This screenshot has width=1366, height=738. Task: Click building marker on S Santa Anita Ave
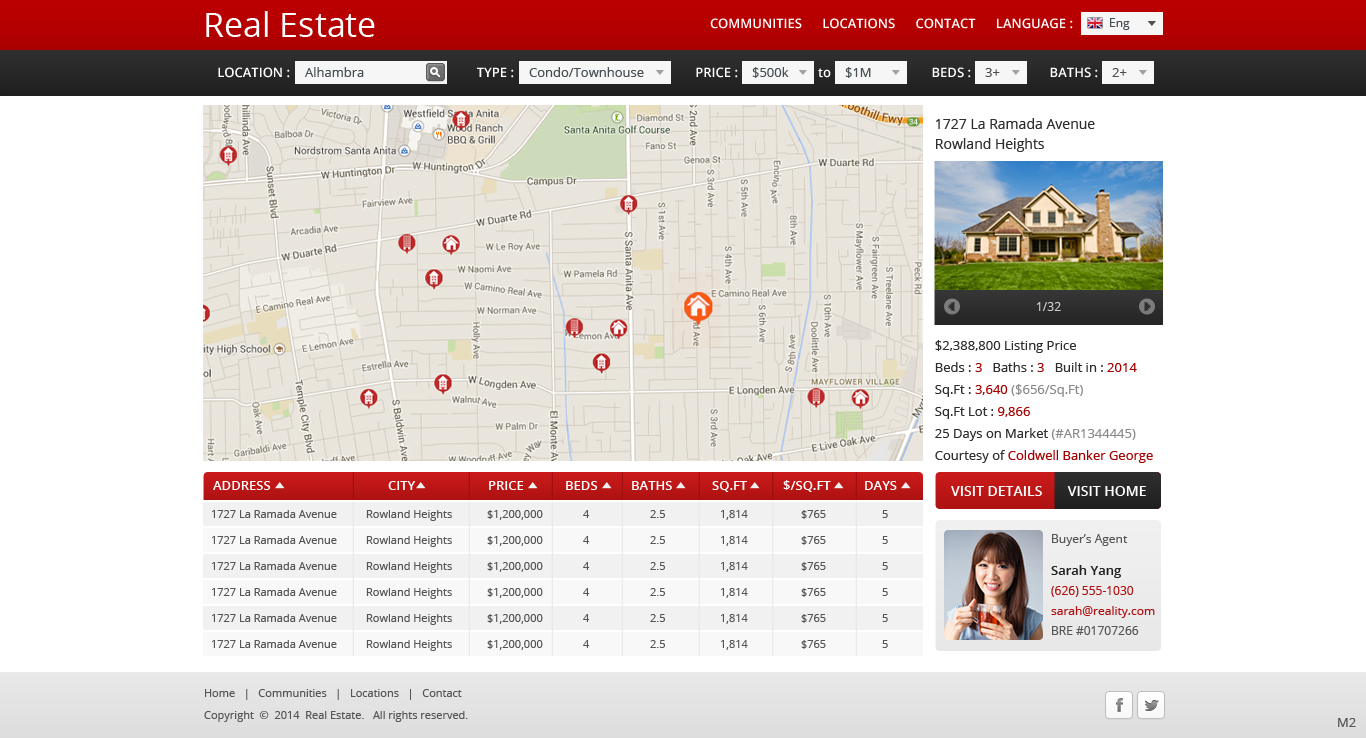(628, 204)
